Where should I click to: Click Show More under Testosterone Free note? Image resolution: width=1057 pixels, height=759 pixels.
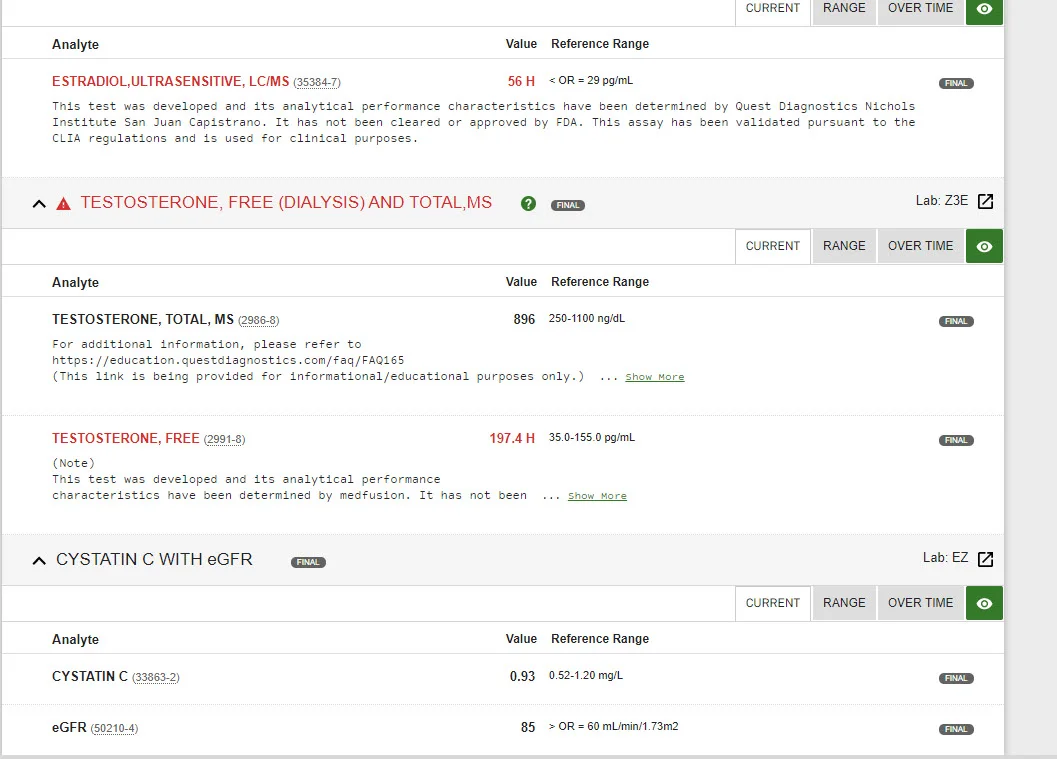click(597, 496)
